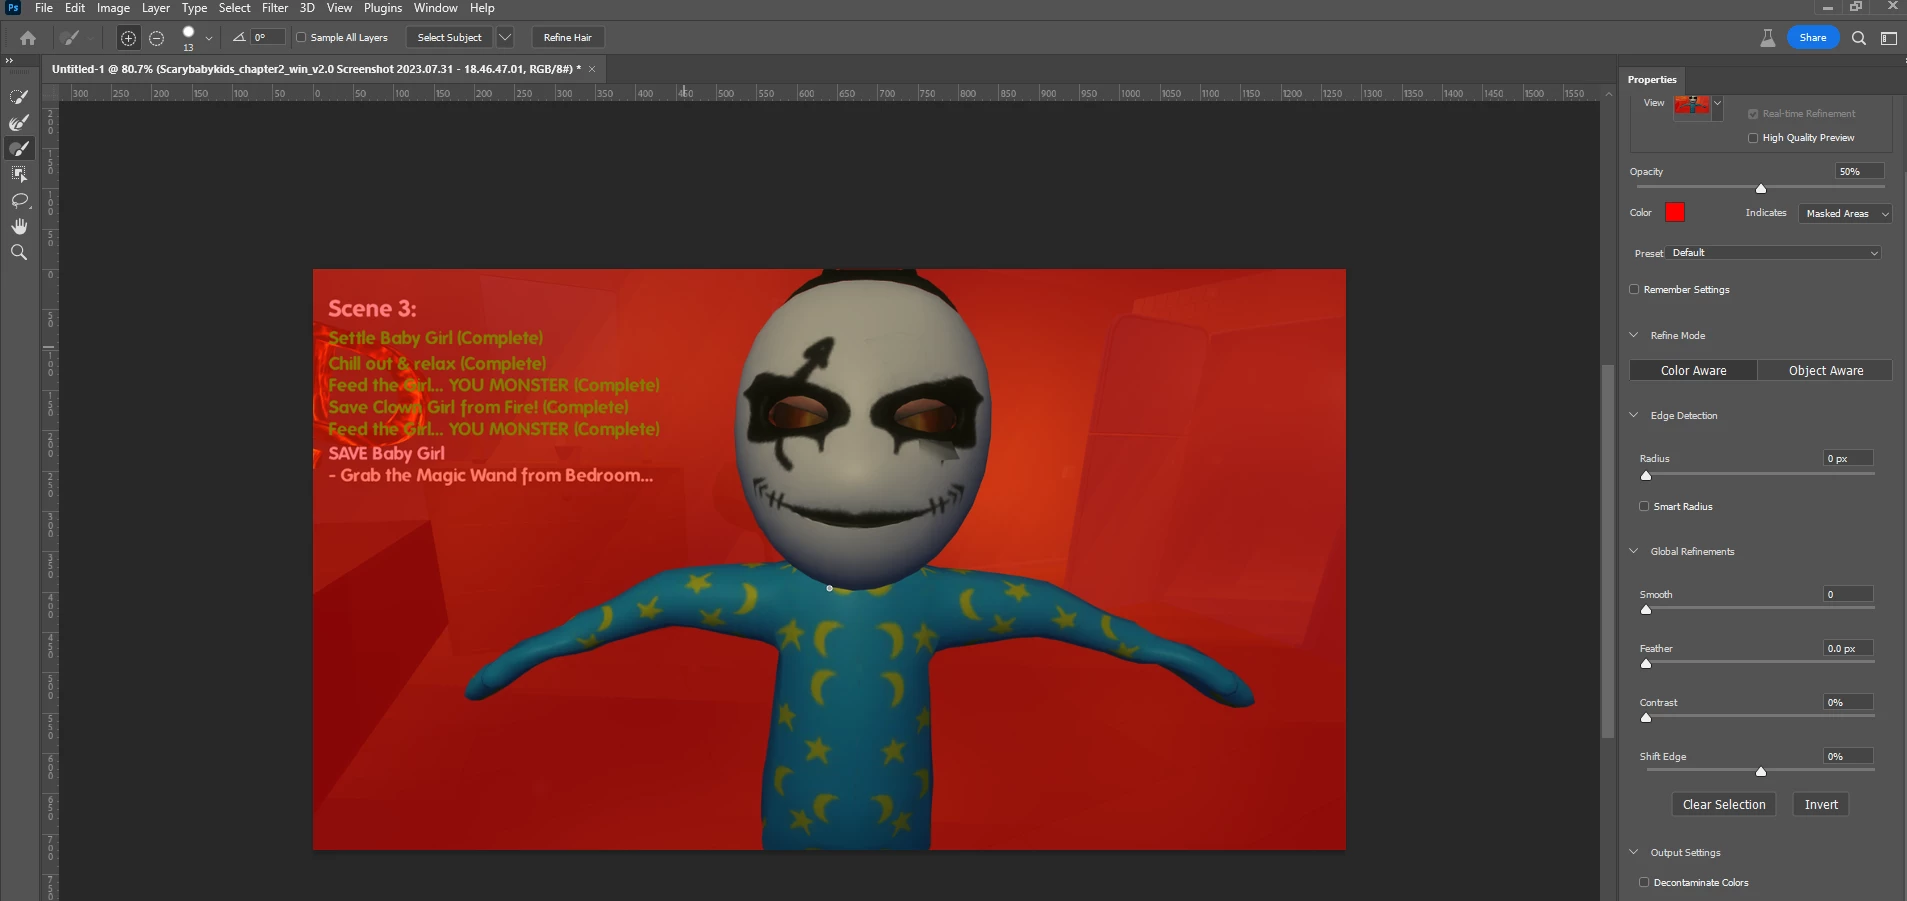The height and width of the screenshot is (901, 1907).
Task: Click the Opacity percentage field
Action: 1859,172
